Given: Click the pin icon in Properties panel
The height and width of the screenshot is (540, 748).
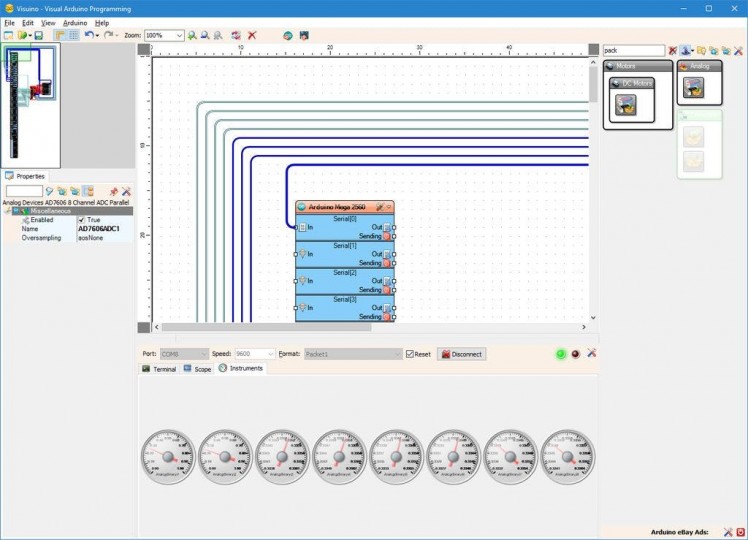Looking at the screenshot, I should (x=113, y=191).
